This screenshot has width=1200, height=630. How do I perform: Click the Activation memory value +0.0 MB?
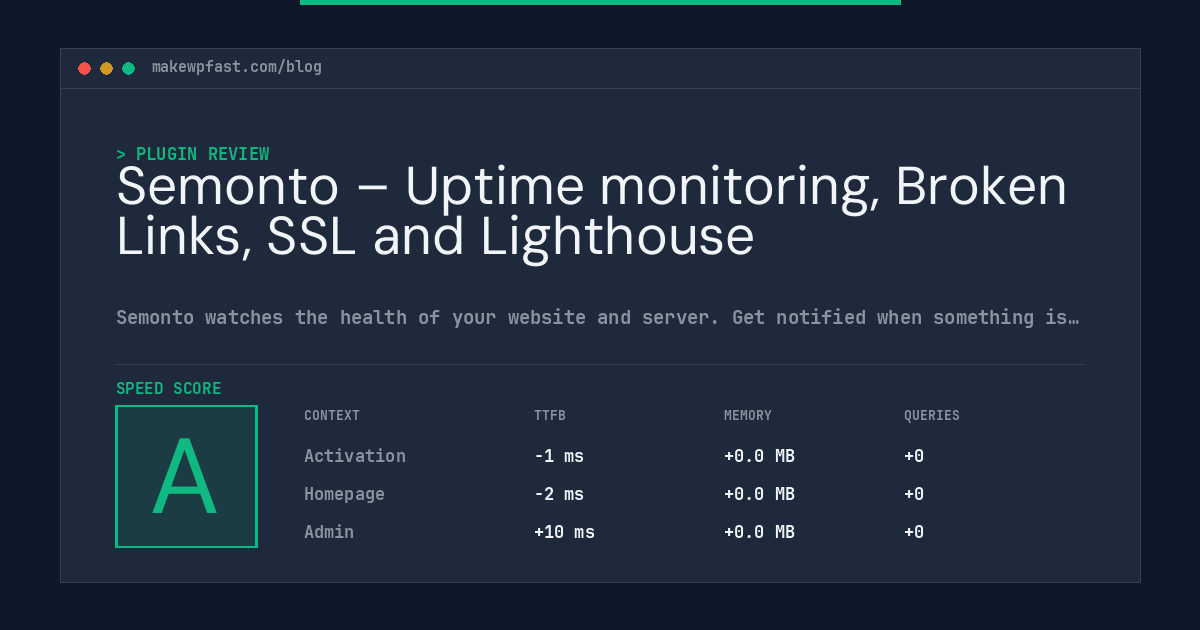tap(759, 456)
